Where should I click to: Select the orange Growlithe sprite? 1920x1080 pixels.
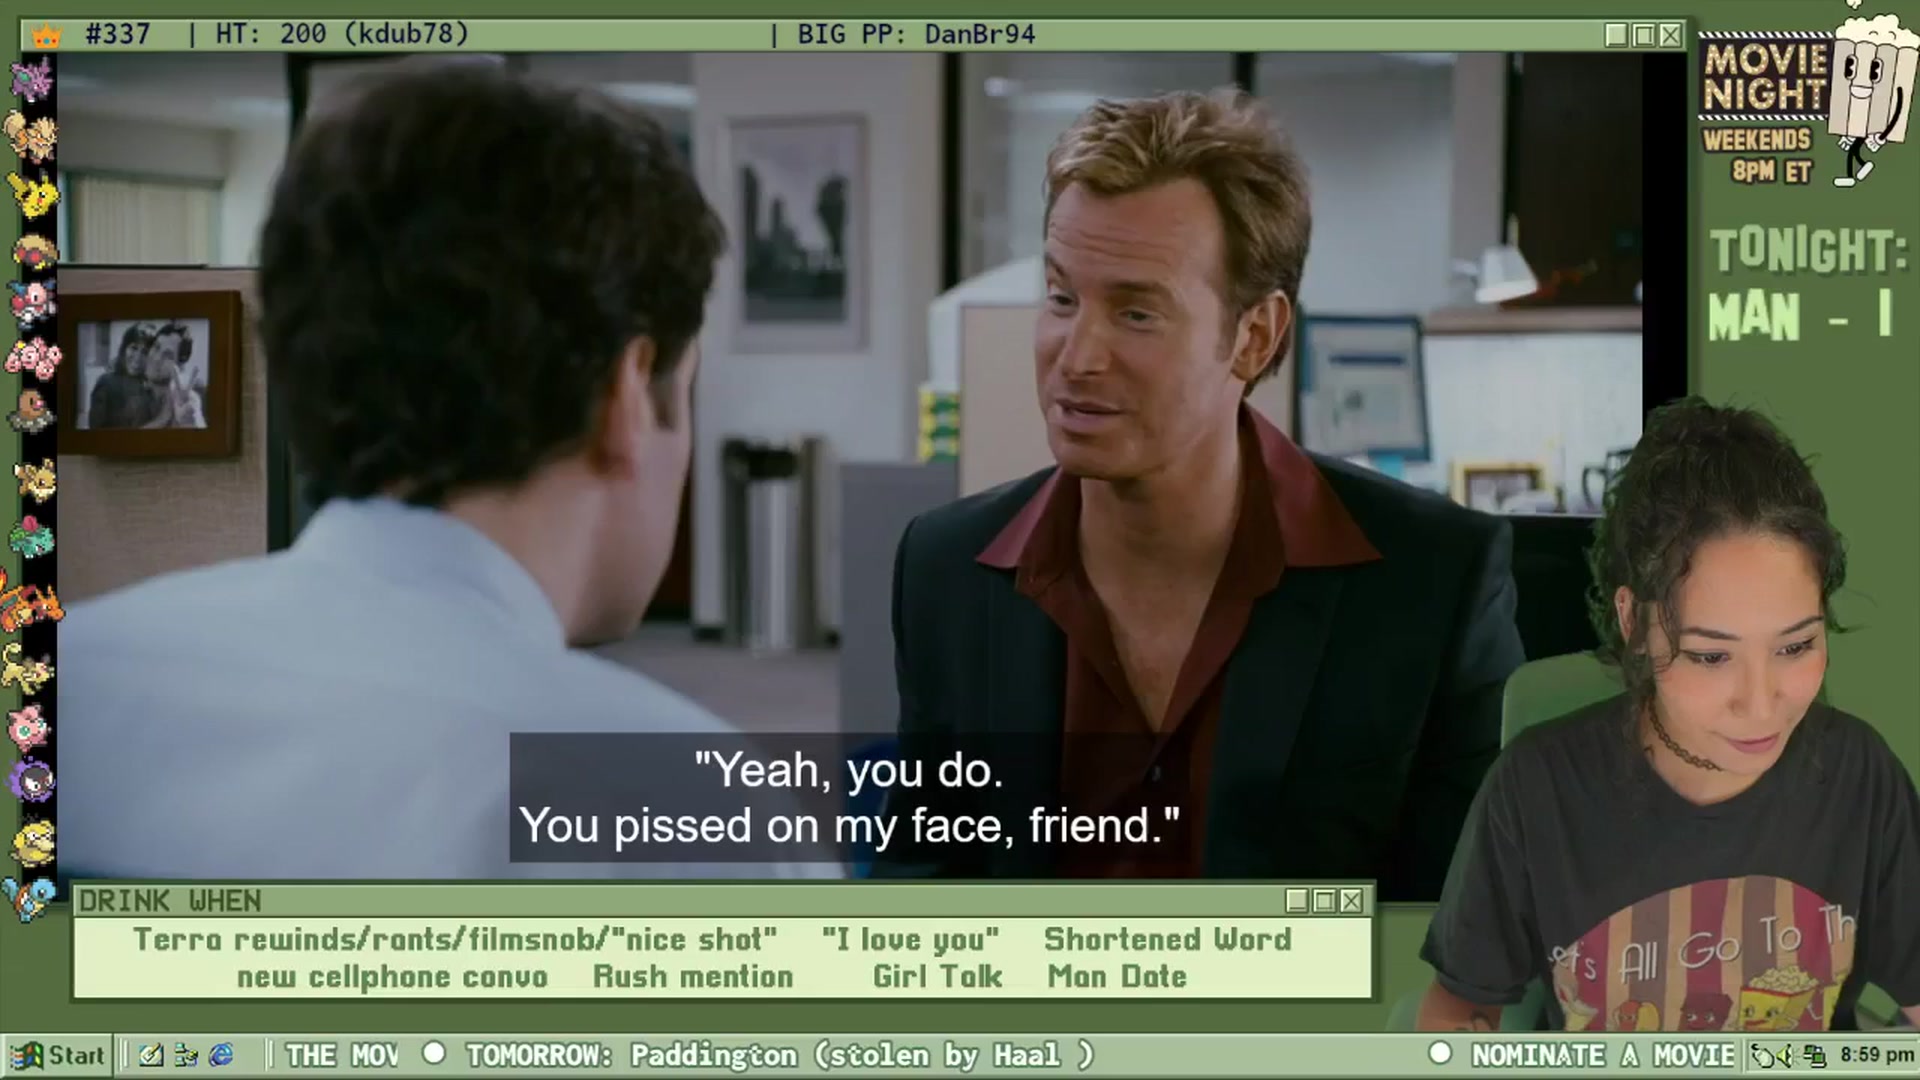coord(30,136)
